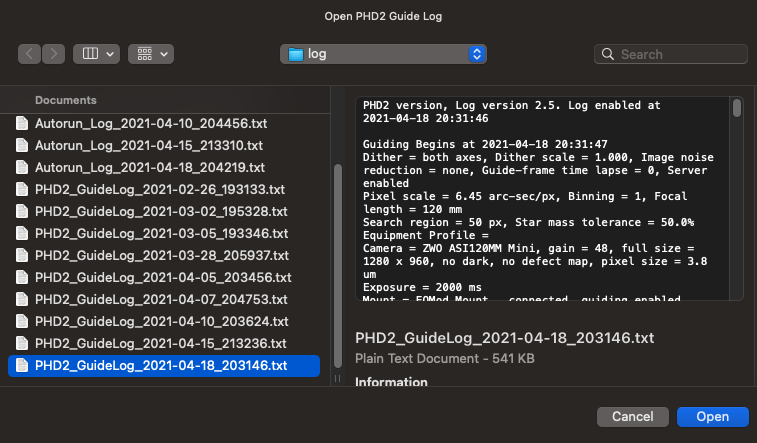Click the Search field
The height and width of the screenshot is (443, 757).
click(671, 54)
